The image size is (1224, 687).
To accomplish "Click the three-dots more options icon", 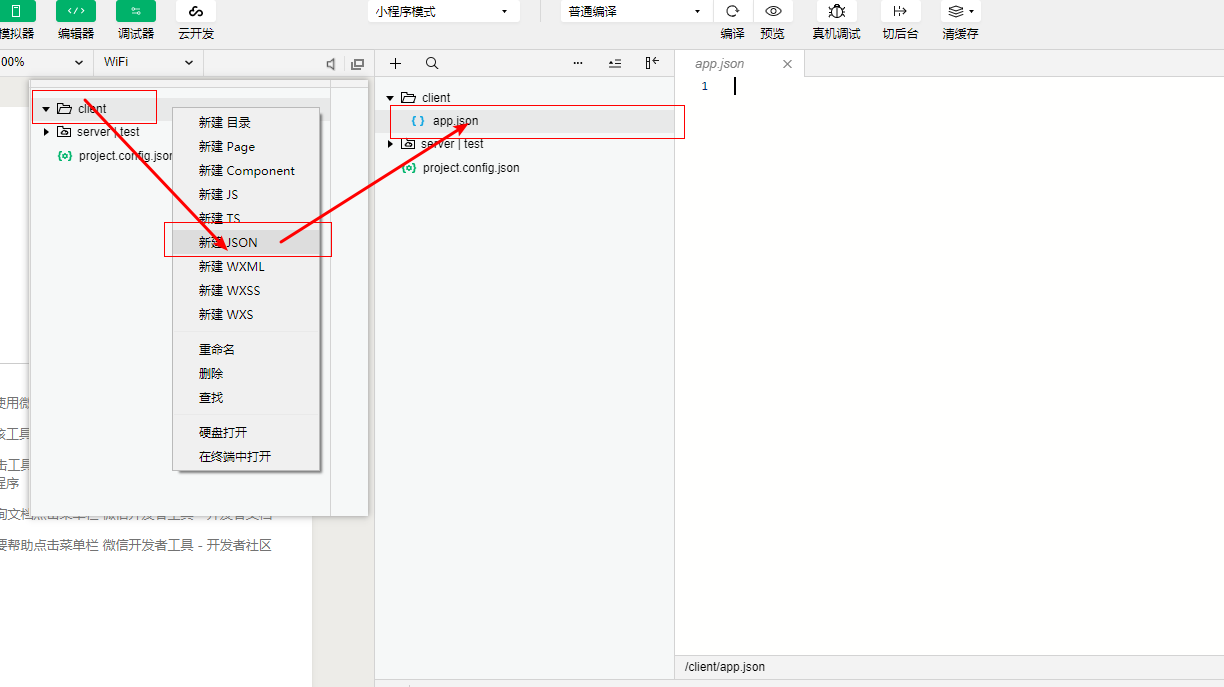I will click(578, 63).
